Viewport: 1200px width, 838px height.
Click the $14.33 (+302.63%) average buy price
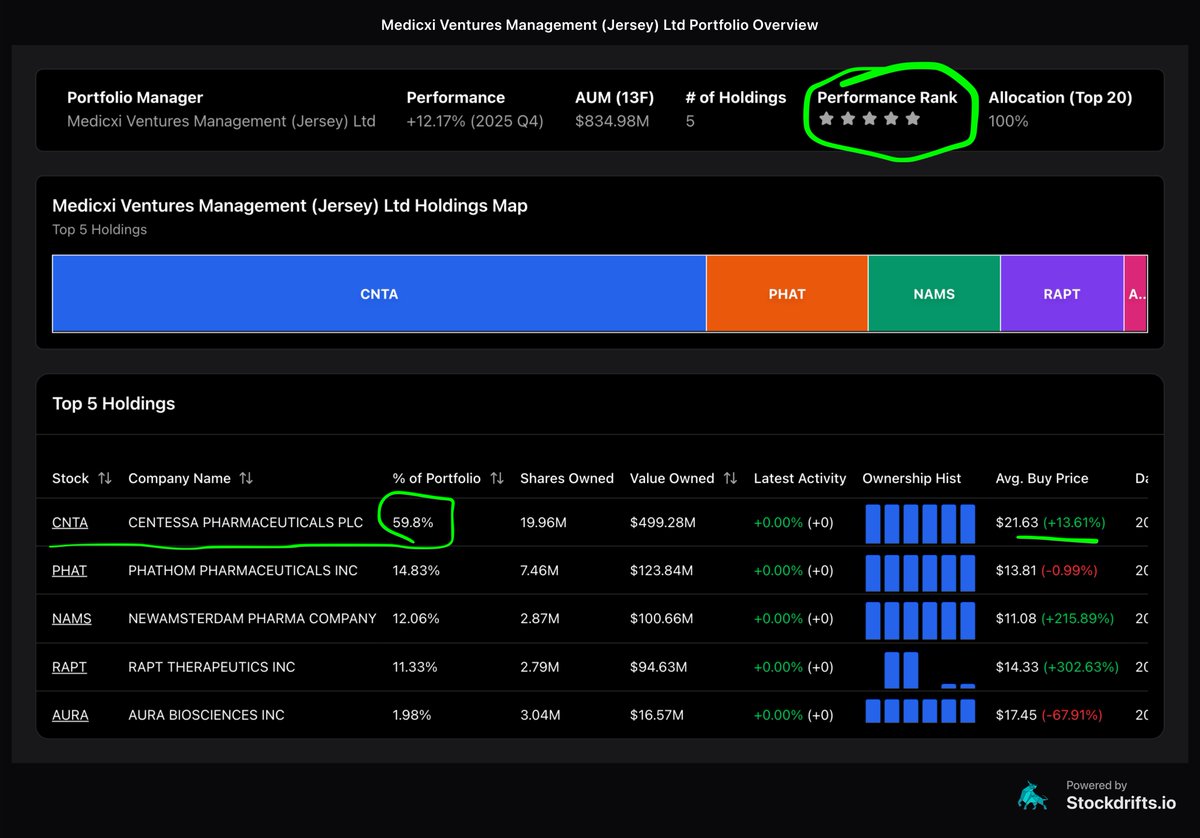coord(1057,667)
